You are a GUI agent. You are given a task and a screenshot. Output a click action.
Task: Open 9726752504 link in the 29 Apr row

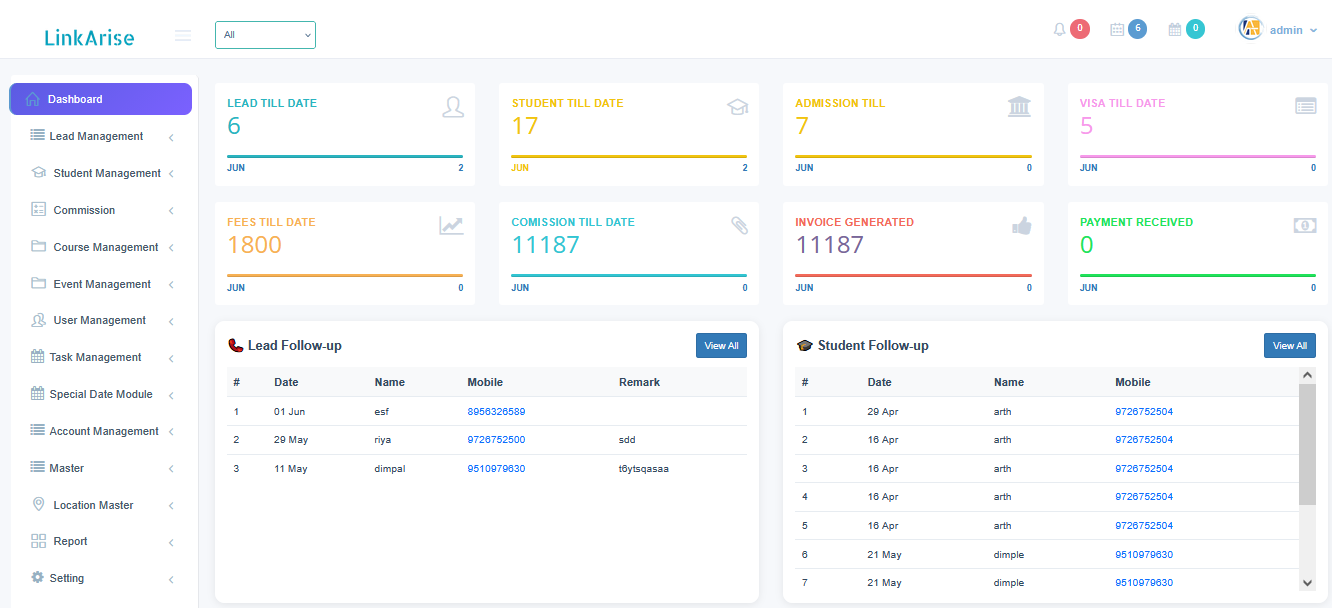tap(1144, 411)
